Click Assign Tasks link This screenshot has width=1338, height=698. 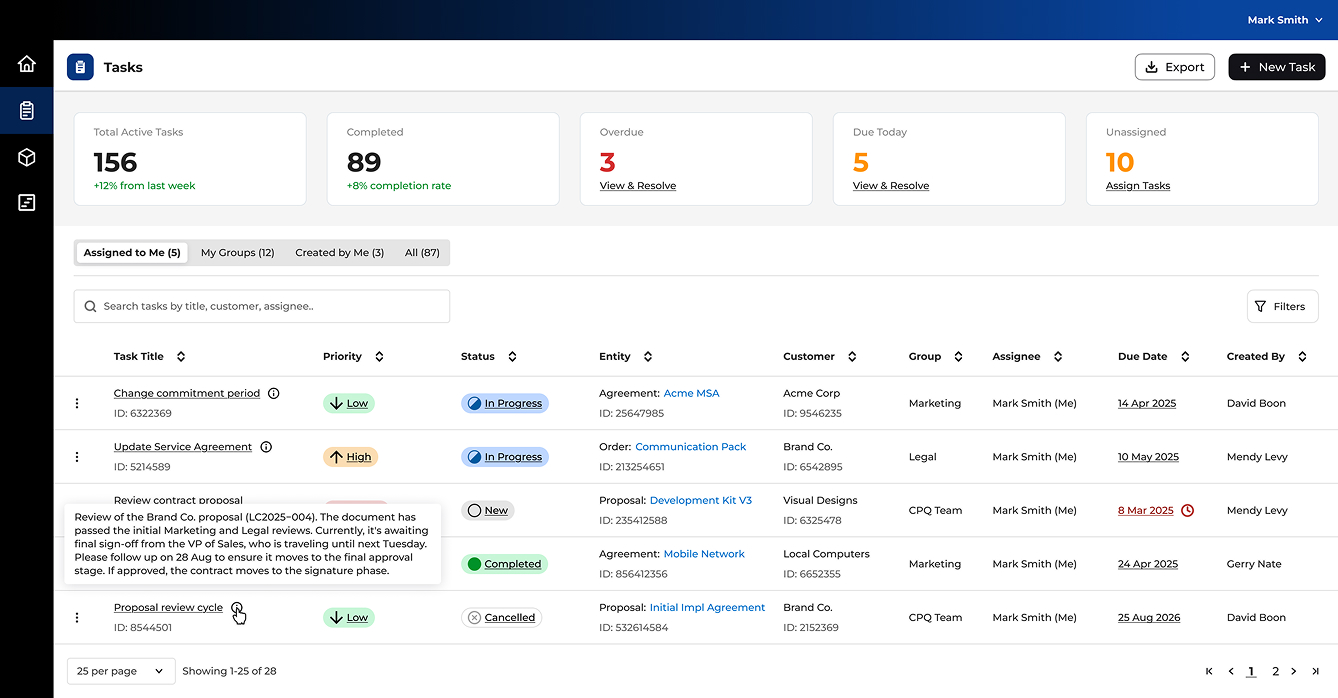1138,186
